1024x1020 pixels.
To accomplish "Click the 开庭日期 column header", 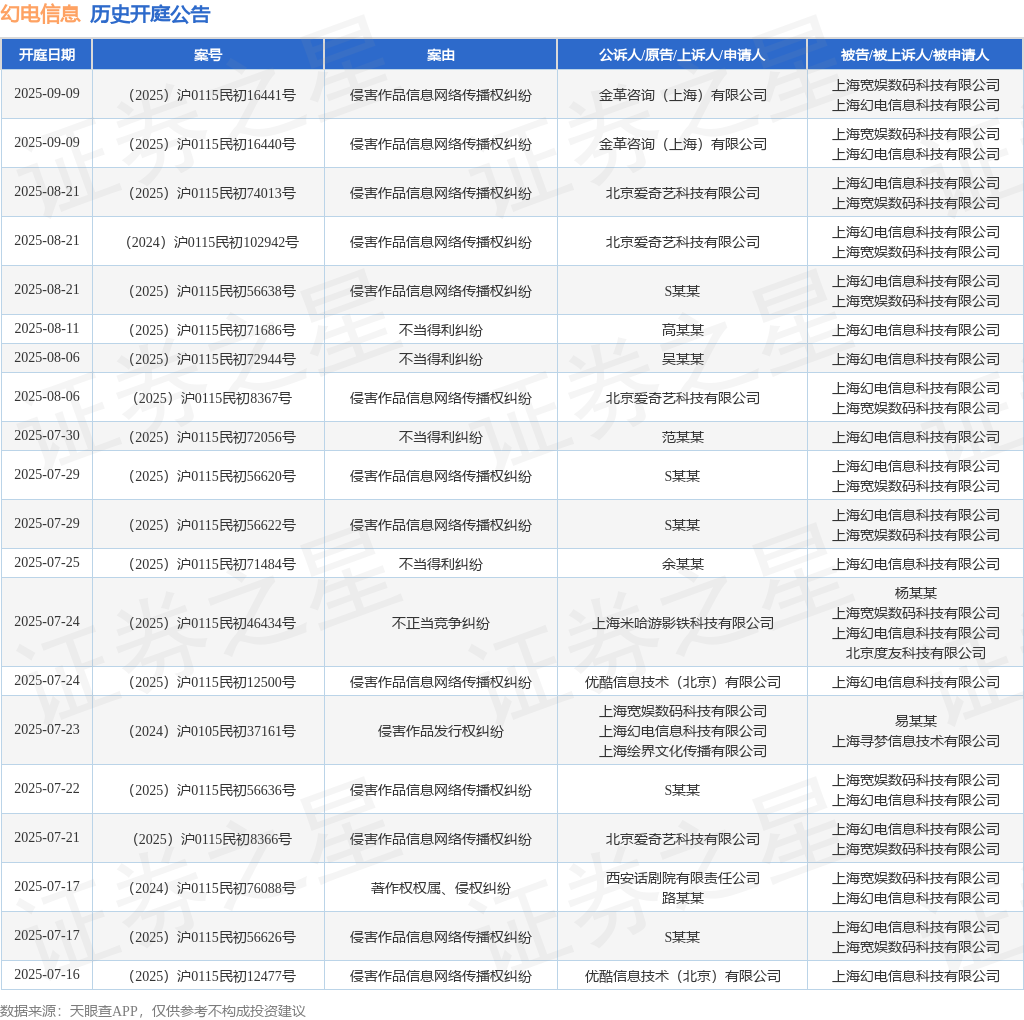I will click(46, 55).
